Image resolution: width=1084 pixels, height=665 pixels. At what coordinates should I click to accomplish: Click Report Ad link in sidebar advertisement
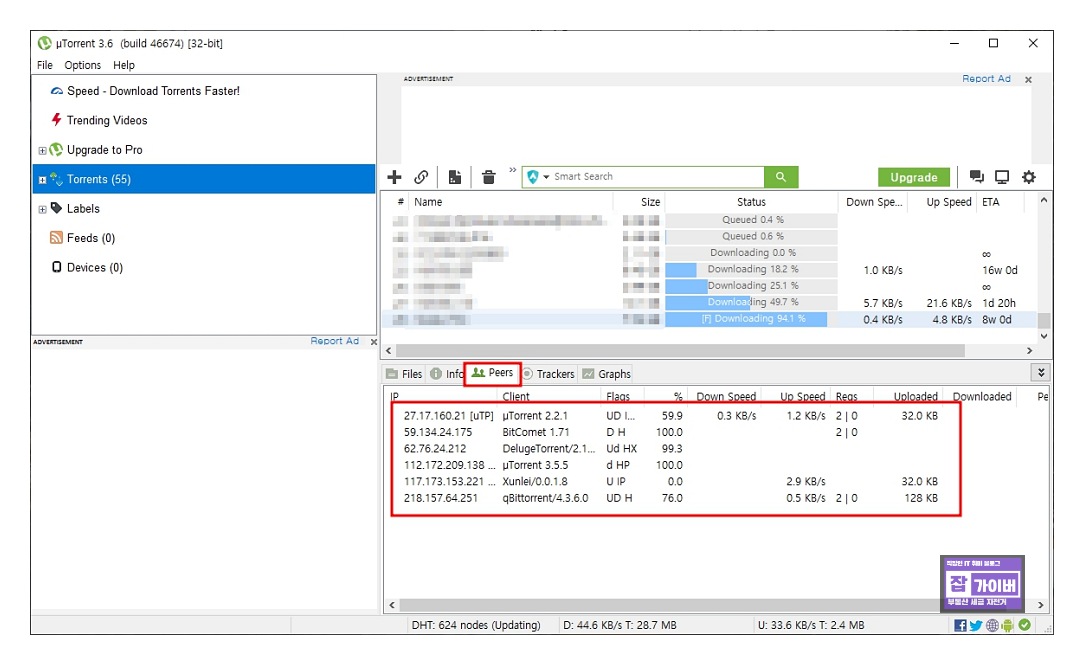tap(335, 341)
